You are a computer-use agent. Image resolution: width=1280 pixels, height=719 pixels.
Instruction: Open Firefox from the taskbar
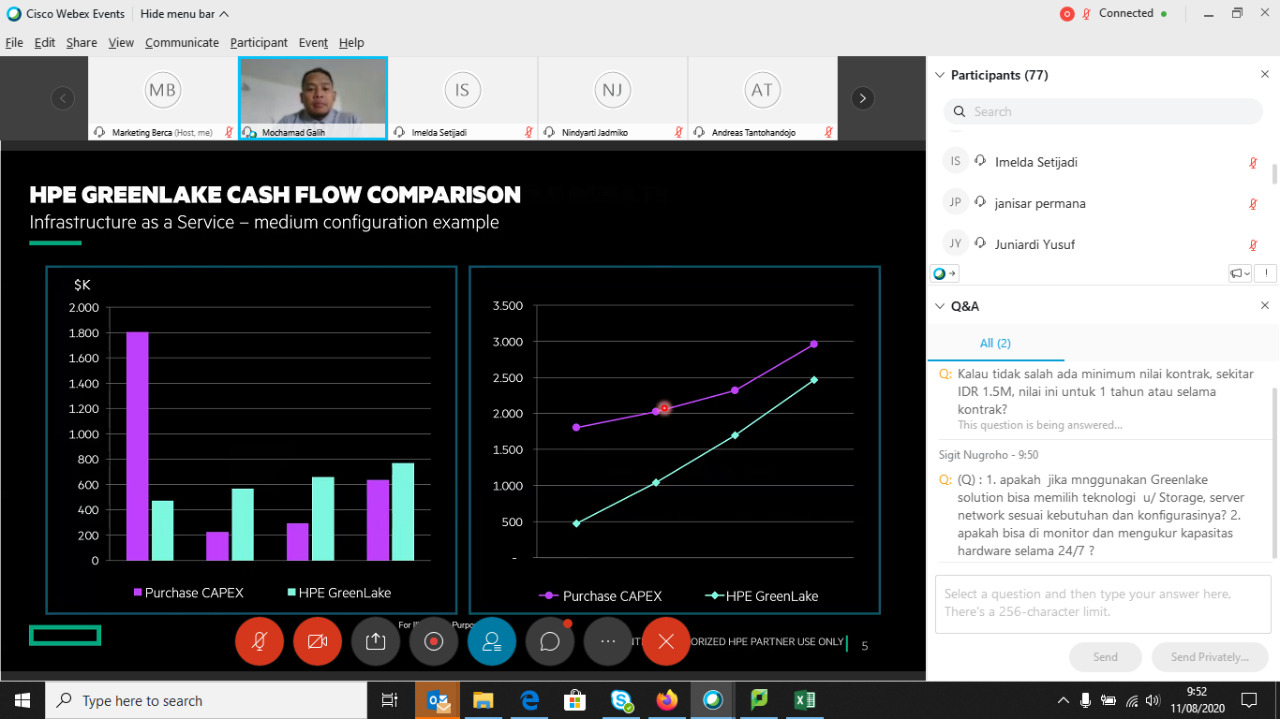(x=667, y=700)
